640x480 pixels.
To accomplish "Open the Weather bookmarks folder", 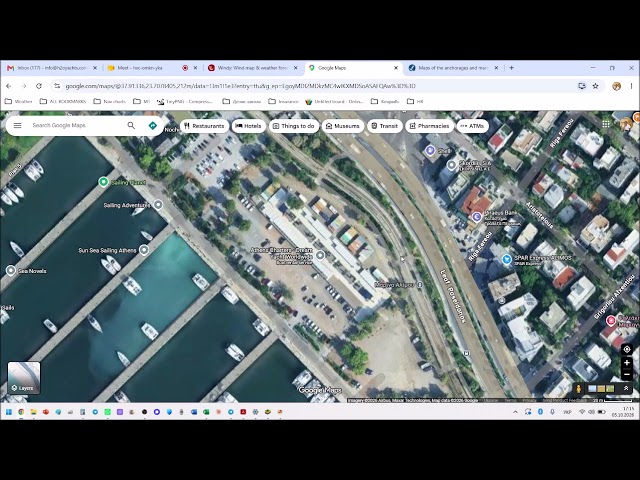I will [19, 101].
